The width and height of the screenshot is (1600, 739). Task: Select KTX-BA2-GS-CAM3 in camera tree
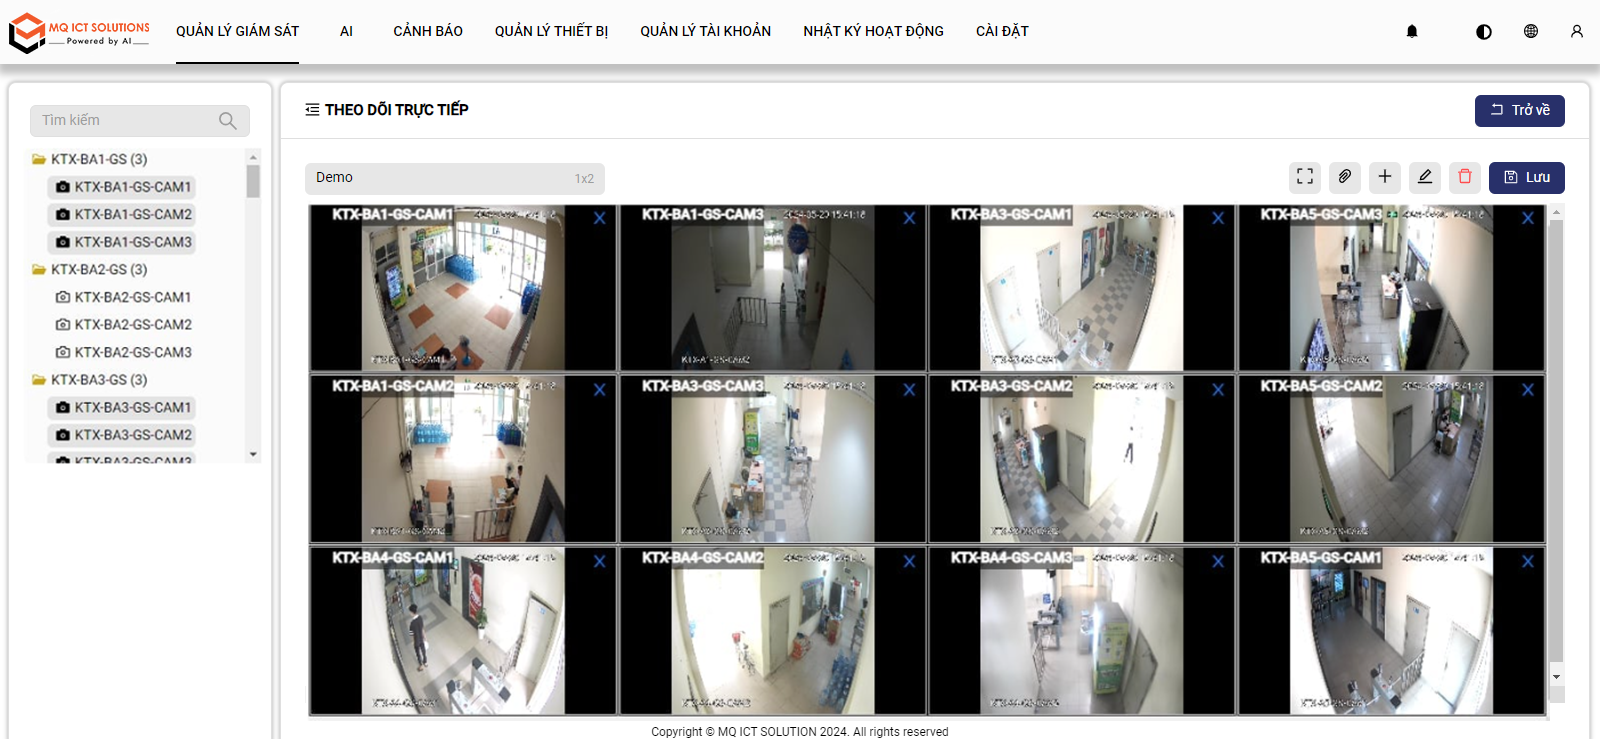point(122,352)
